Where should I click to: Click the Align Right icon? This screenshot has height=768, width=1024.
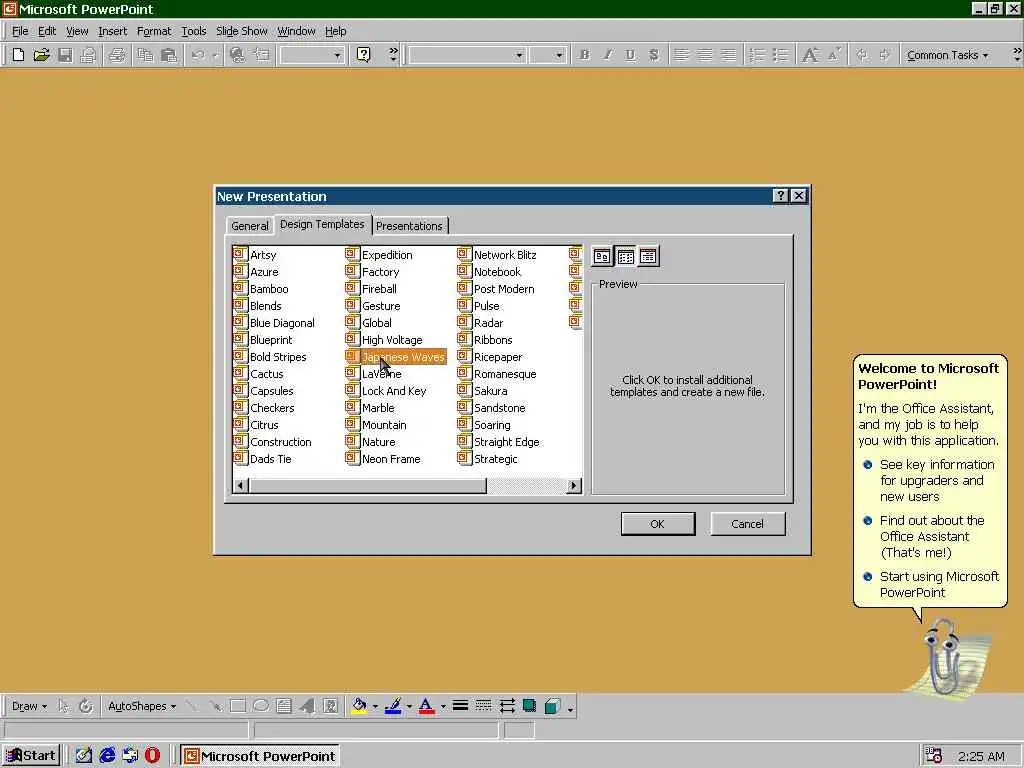point(728,55)
